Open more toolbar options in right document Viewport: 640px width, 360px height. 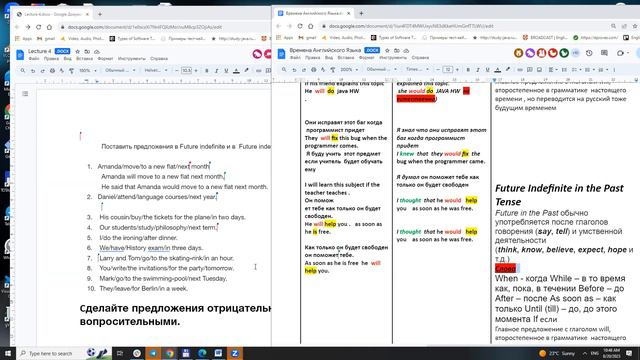(x=614, y=70)
